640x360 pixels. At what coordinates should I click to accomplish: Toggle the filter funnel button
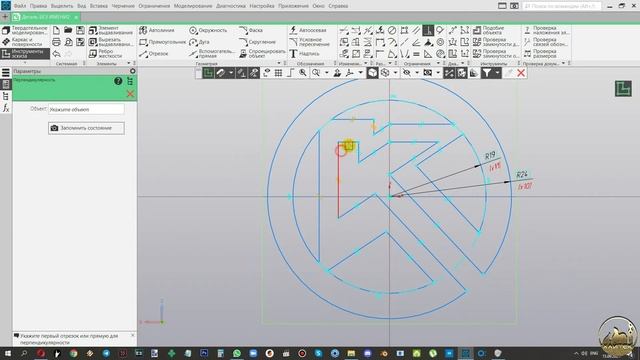coord(487,73)
